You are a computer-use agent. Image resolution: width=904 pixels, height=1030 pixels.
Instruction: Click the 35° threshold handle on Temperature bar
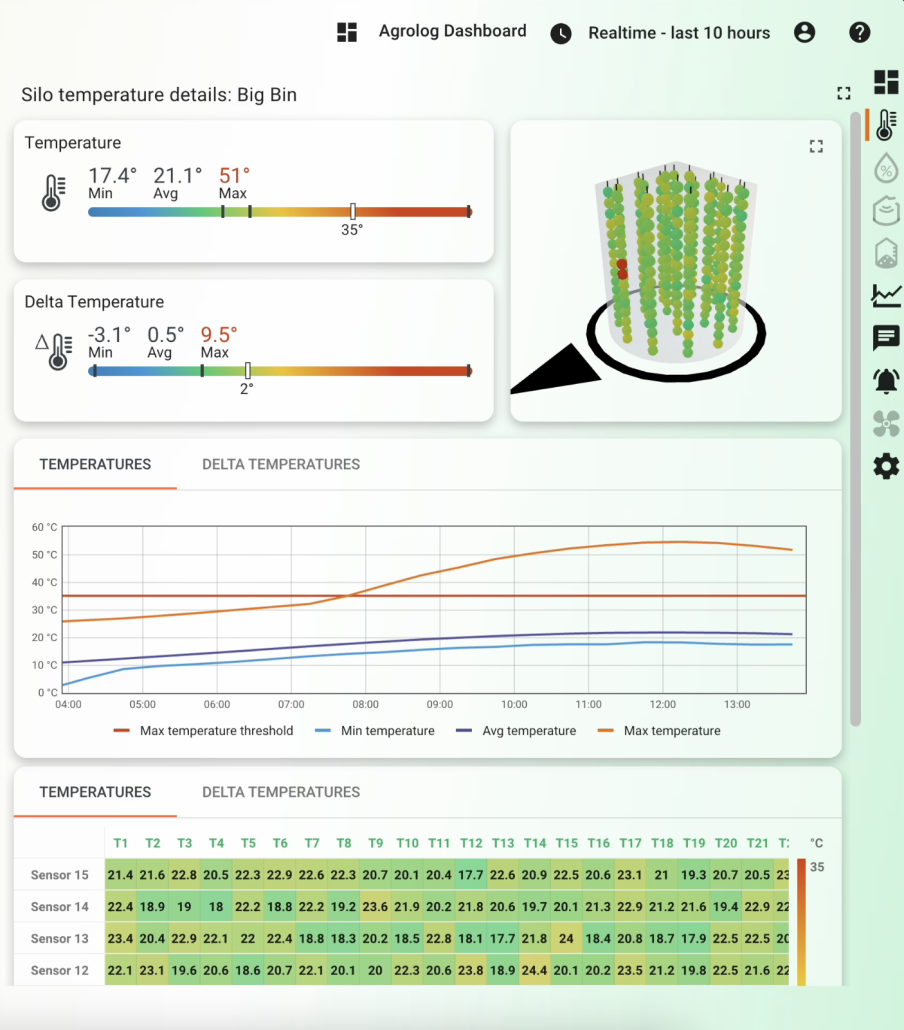pyautogui.click(x=353, y=211)
